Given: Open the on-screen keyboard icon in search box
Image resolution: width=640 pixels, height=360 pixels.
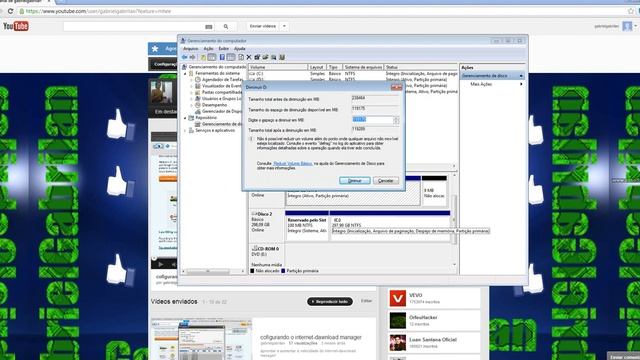Looking at the screenshot, I should (209, 27).
